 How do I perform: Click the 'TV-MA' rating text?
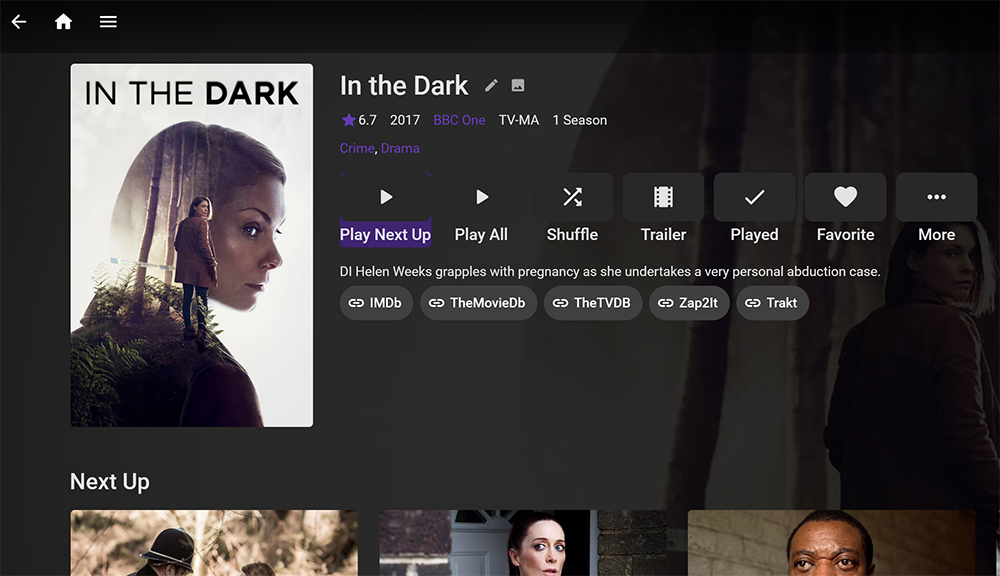pyautogui.click(x=518, y=120)
